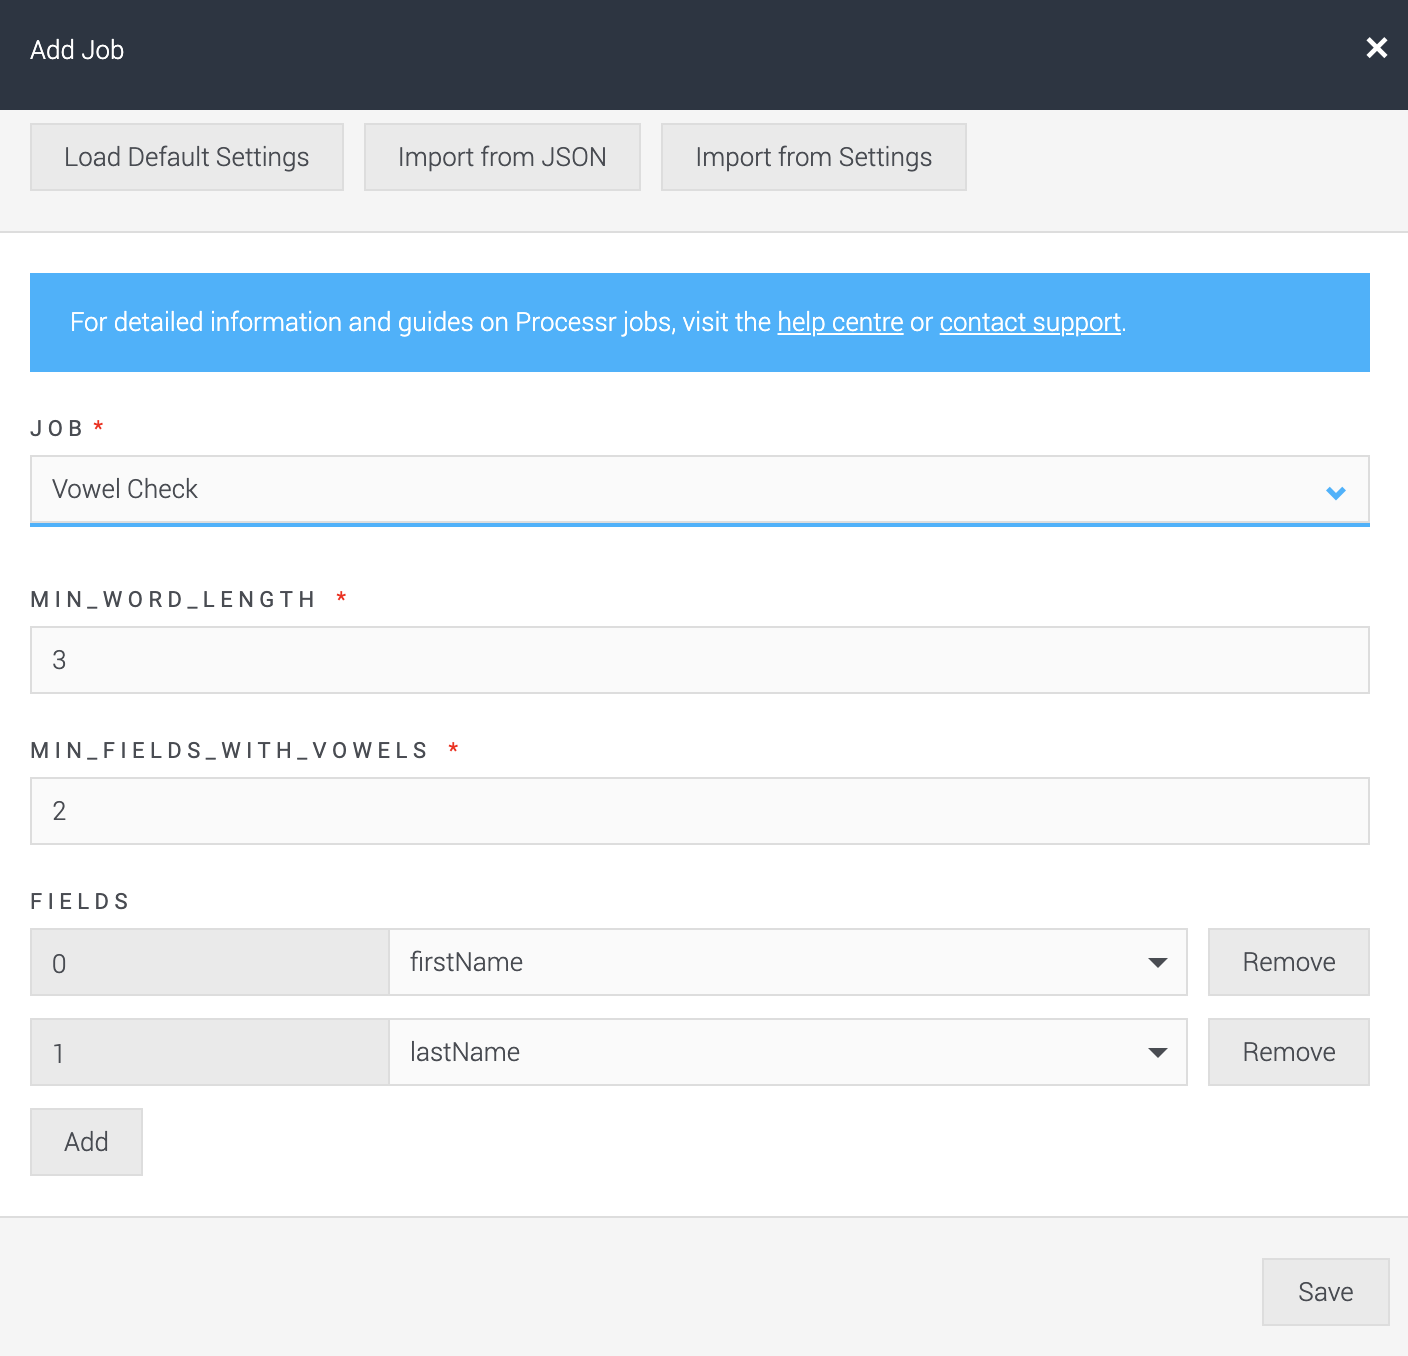Viewport: 1408px width, 1356px height.
Task: Import job configuration from Settings
Action: point(813,156)
